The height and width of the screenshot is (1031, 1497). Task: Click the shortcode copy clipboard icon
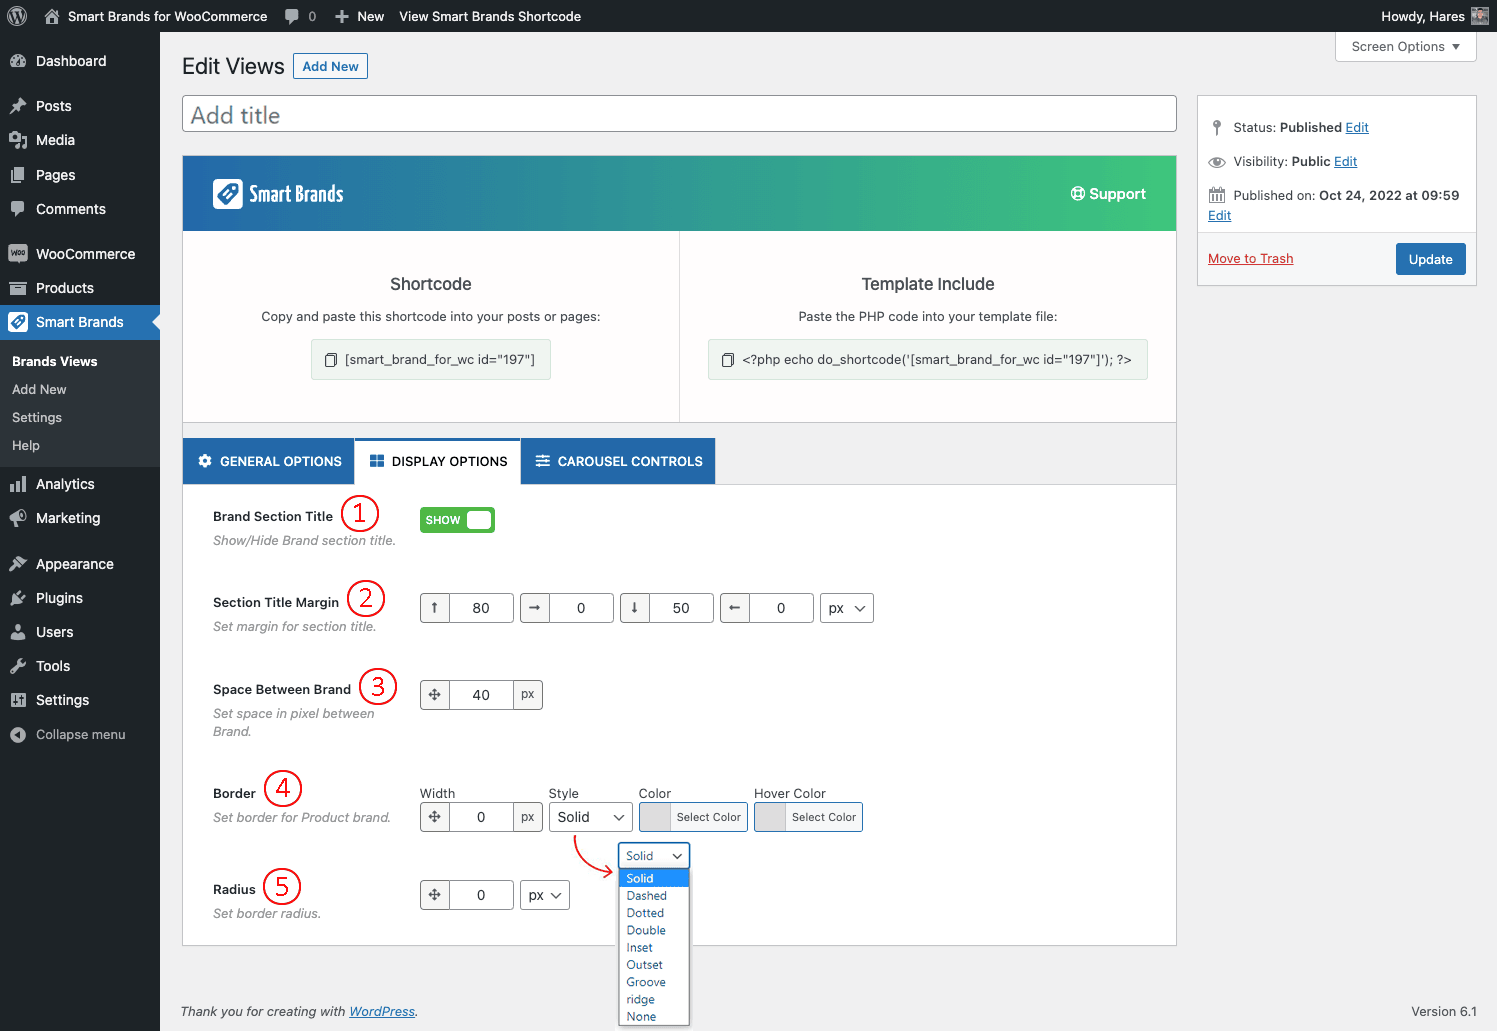(x=331, y=360)
